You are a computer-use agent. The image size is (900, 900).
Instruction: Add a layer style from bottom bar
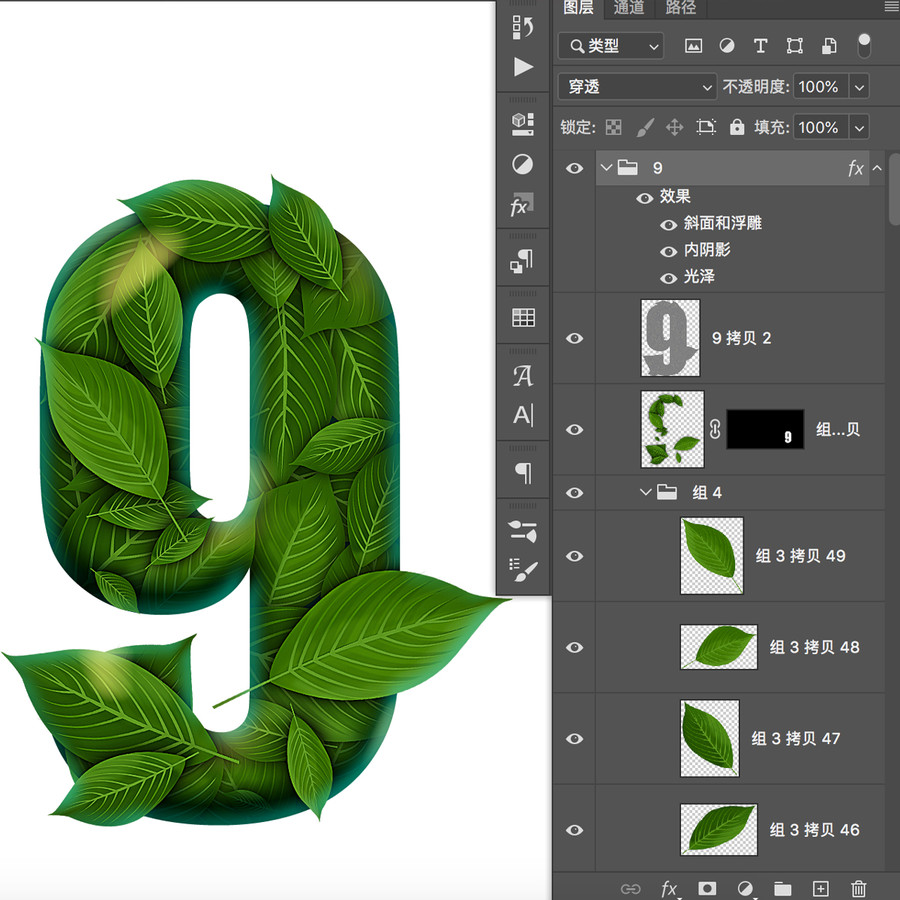pos(669,889)
